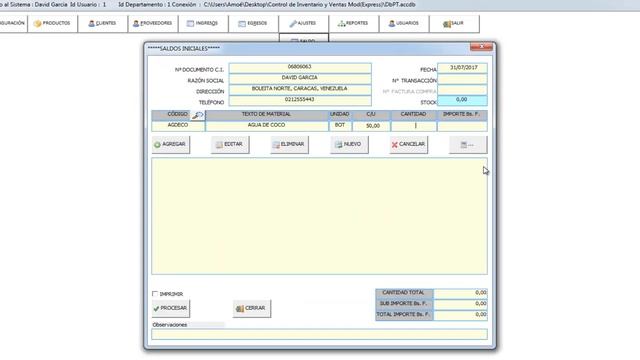
Task: Open the Productos module
Action: click(53, 24)
